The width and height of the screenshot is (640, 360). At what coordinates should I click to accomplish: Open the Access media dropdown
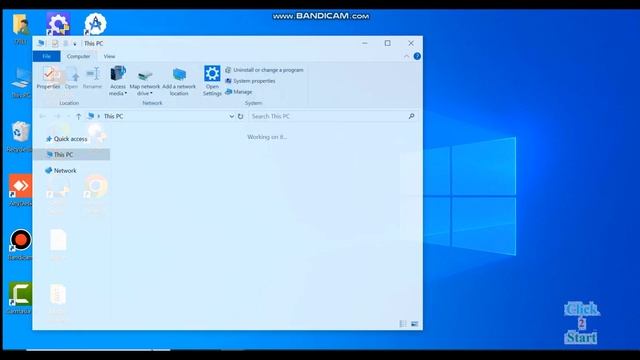(118, 81)
